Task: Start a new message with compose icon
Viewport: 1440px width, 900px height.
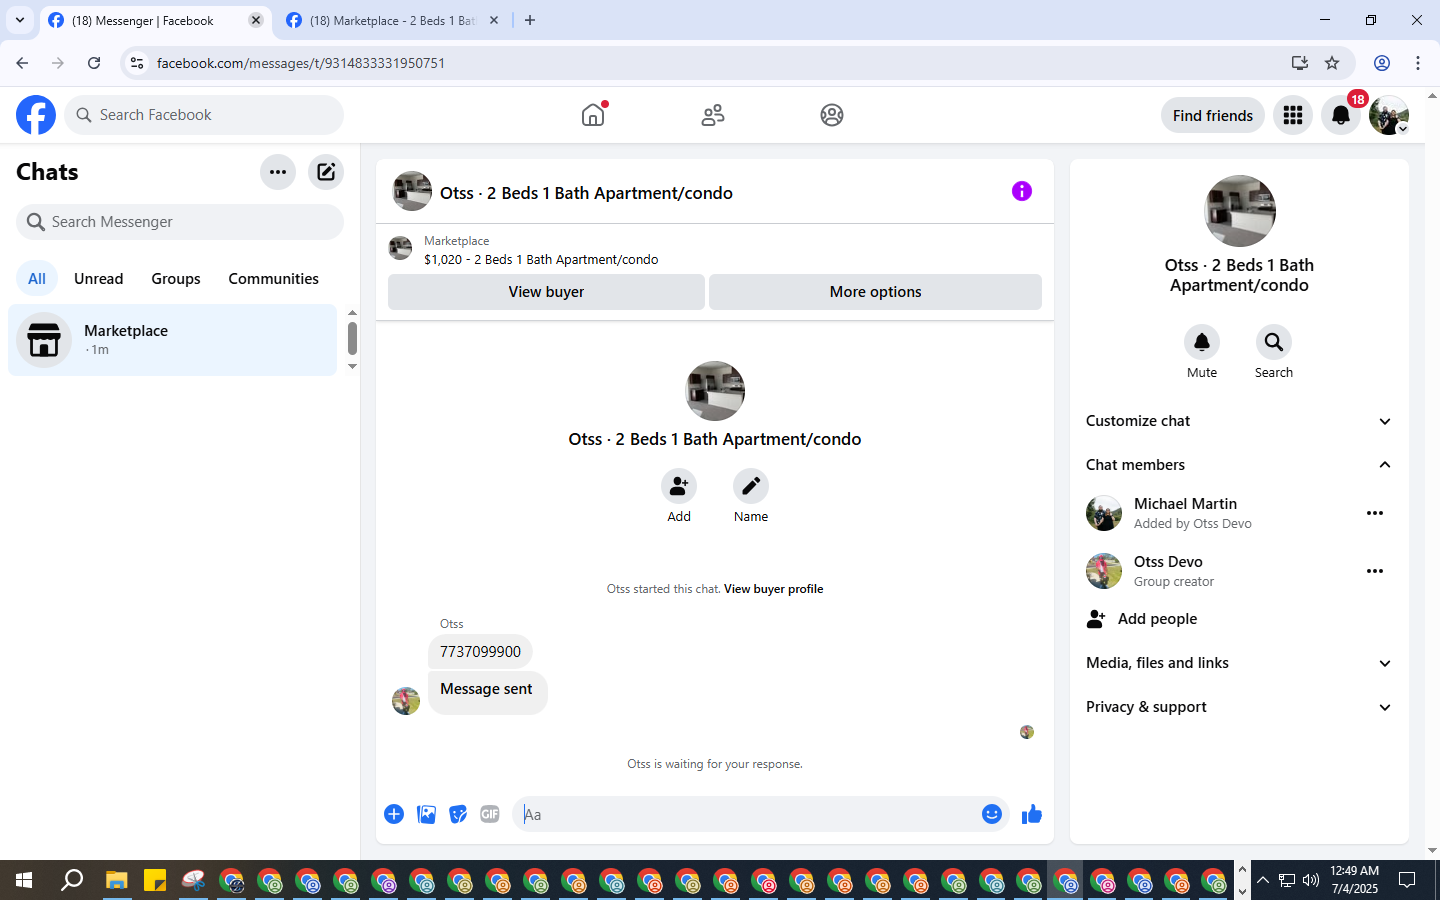Action: tap(326, 172)
